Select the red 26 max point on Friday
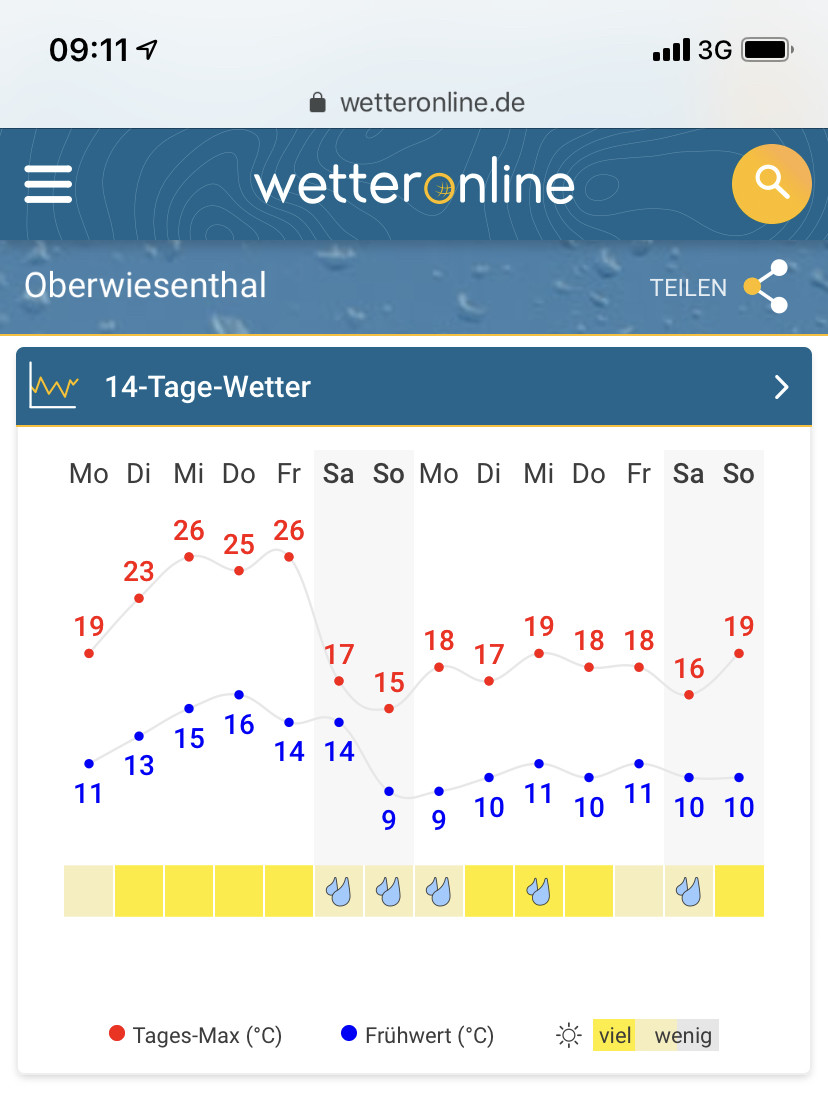Screen dimensions: 828x1098 tap(289, 557)
